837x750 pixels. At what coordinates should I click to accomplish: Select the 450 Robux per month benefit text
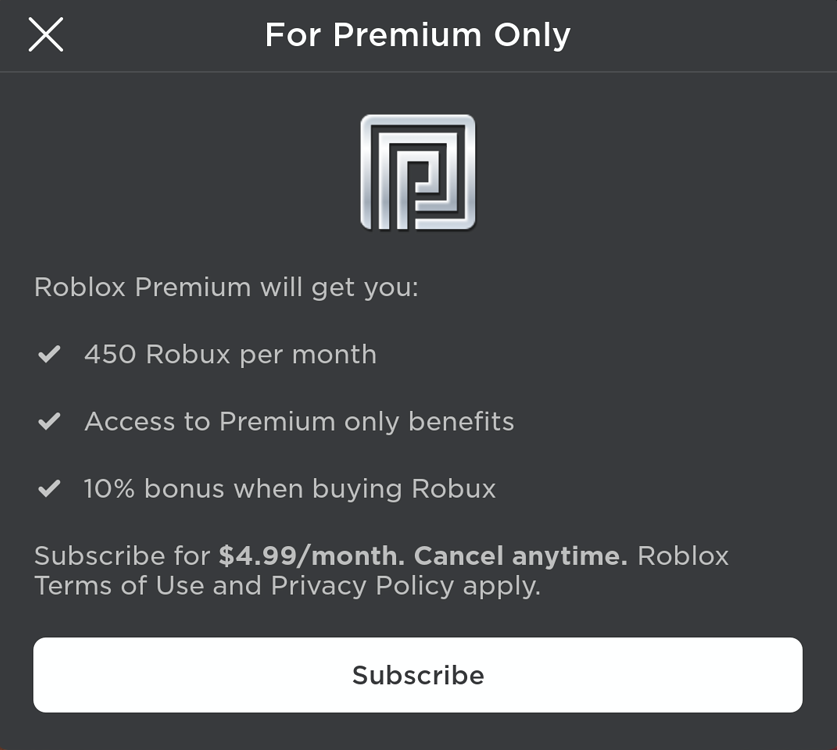pyautogui.click(x=231, y=354)
